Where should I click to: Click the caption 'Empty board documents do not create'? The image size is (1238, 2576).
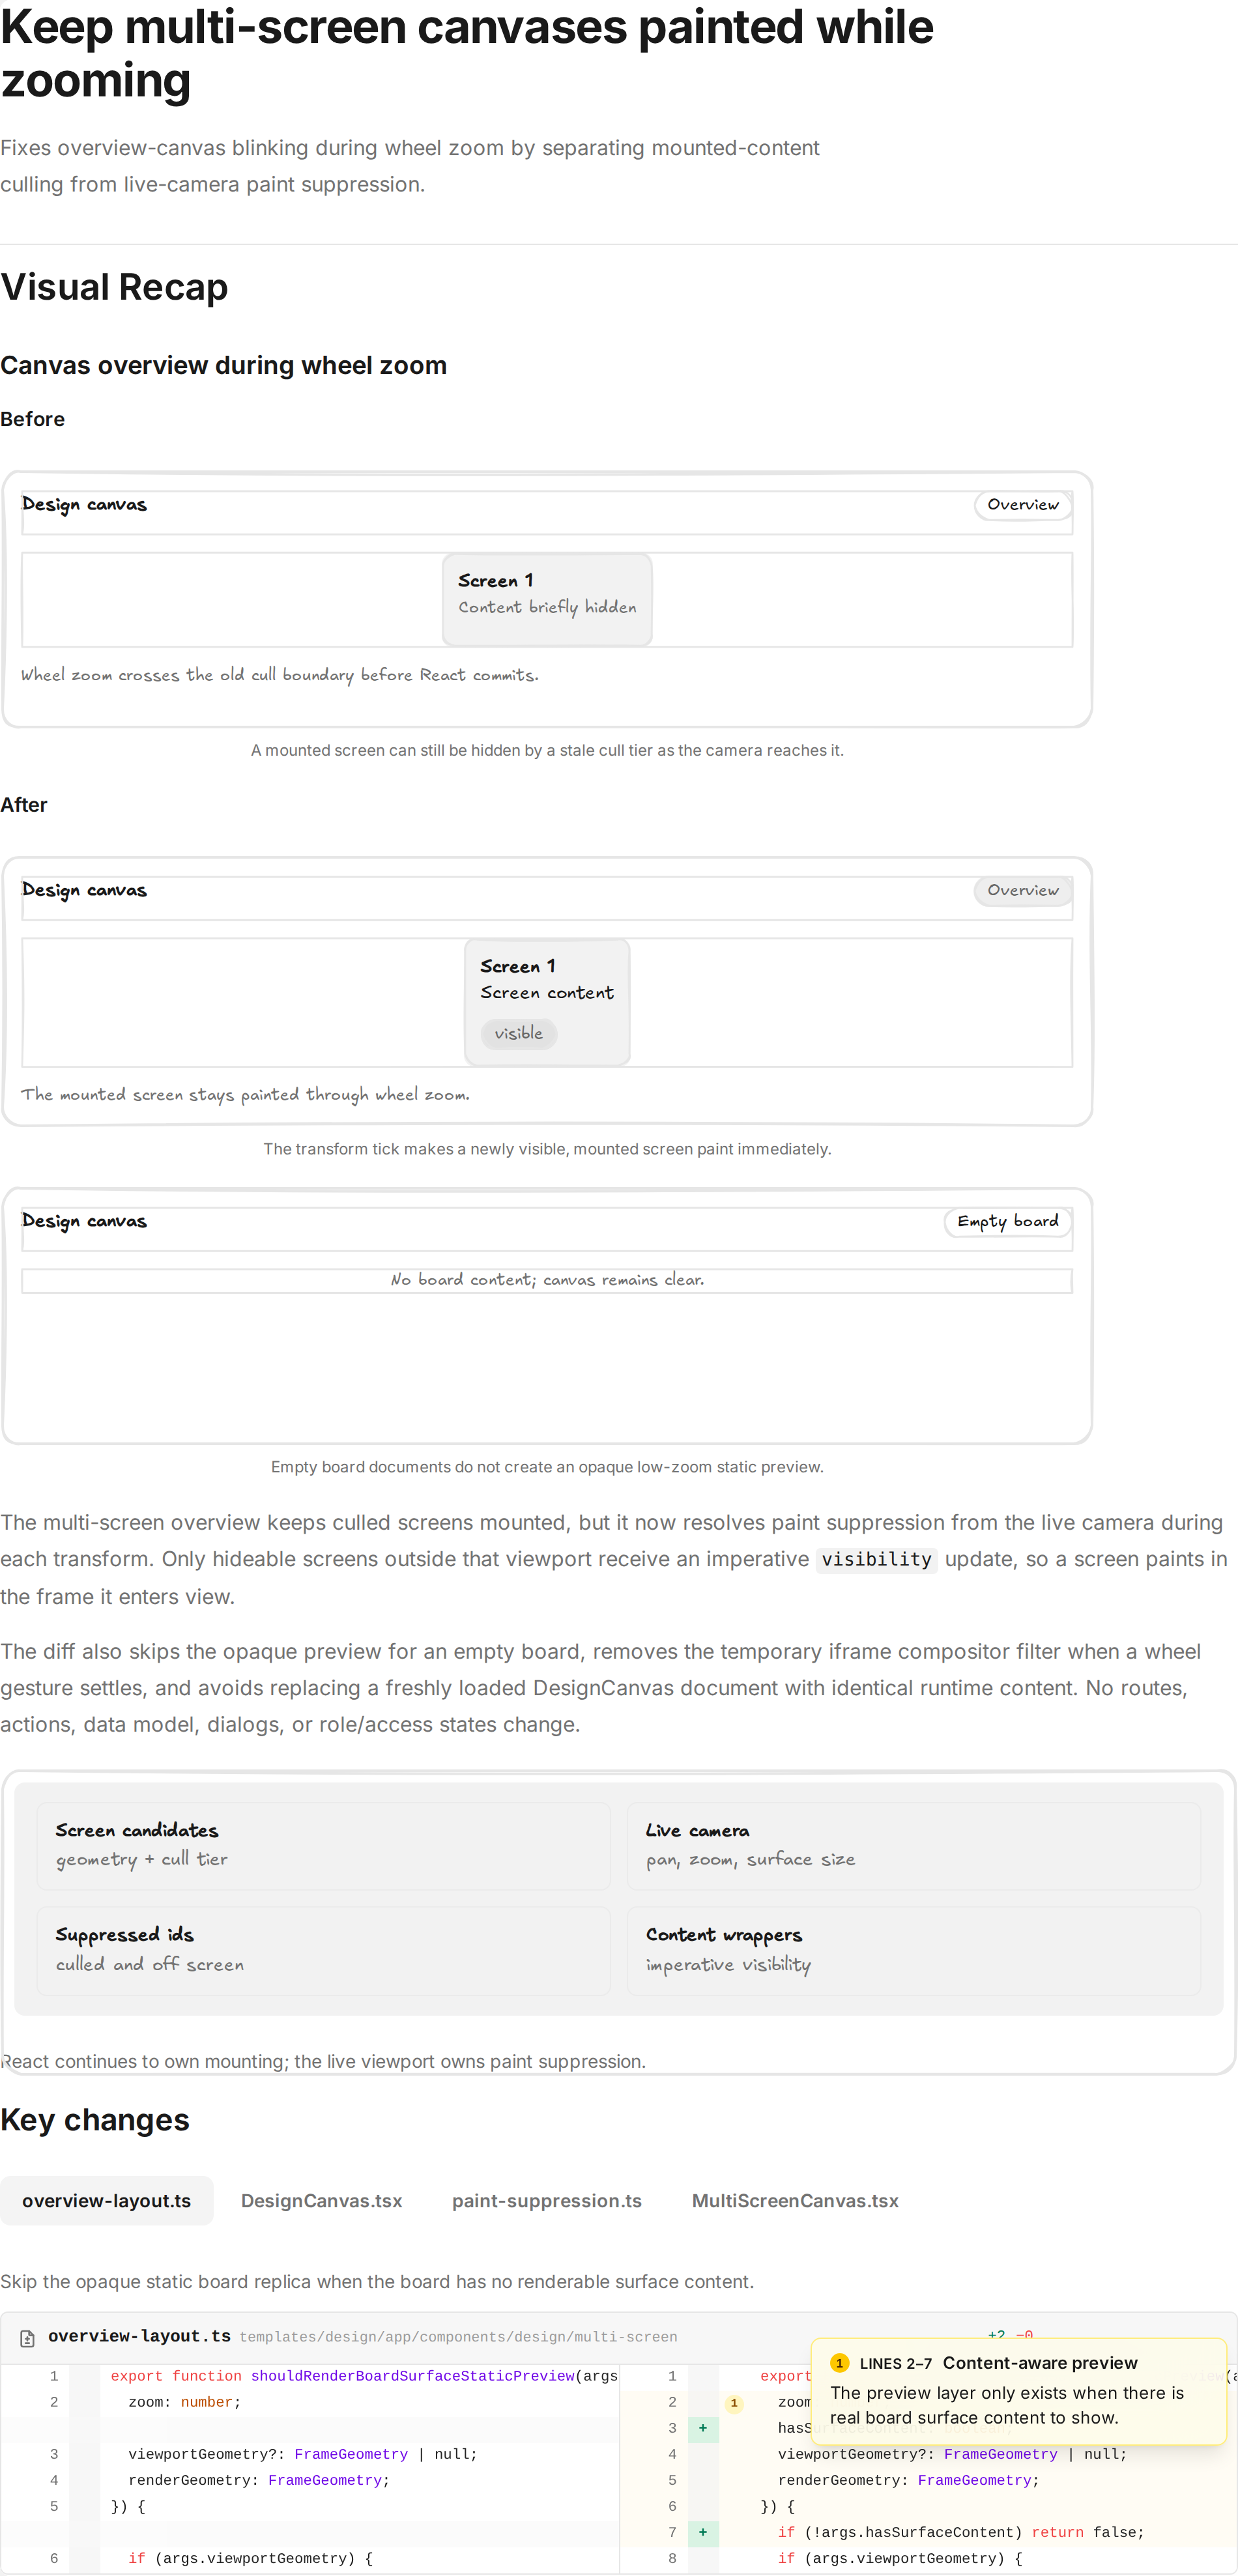click(547, 1467)
